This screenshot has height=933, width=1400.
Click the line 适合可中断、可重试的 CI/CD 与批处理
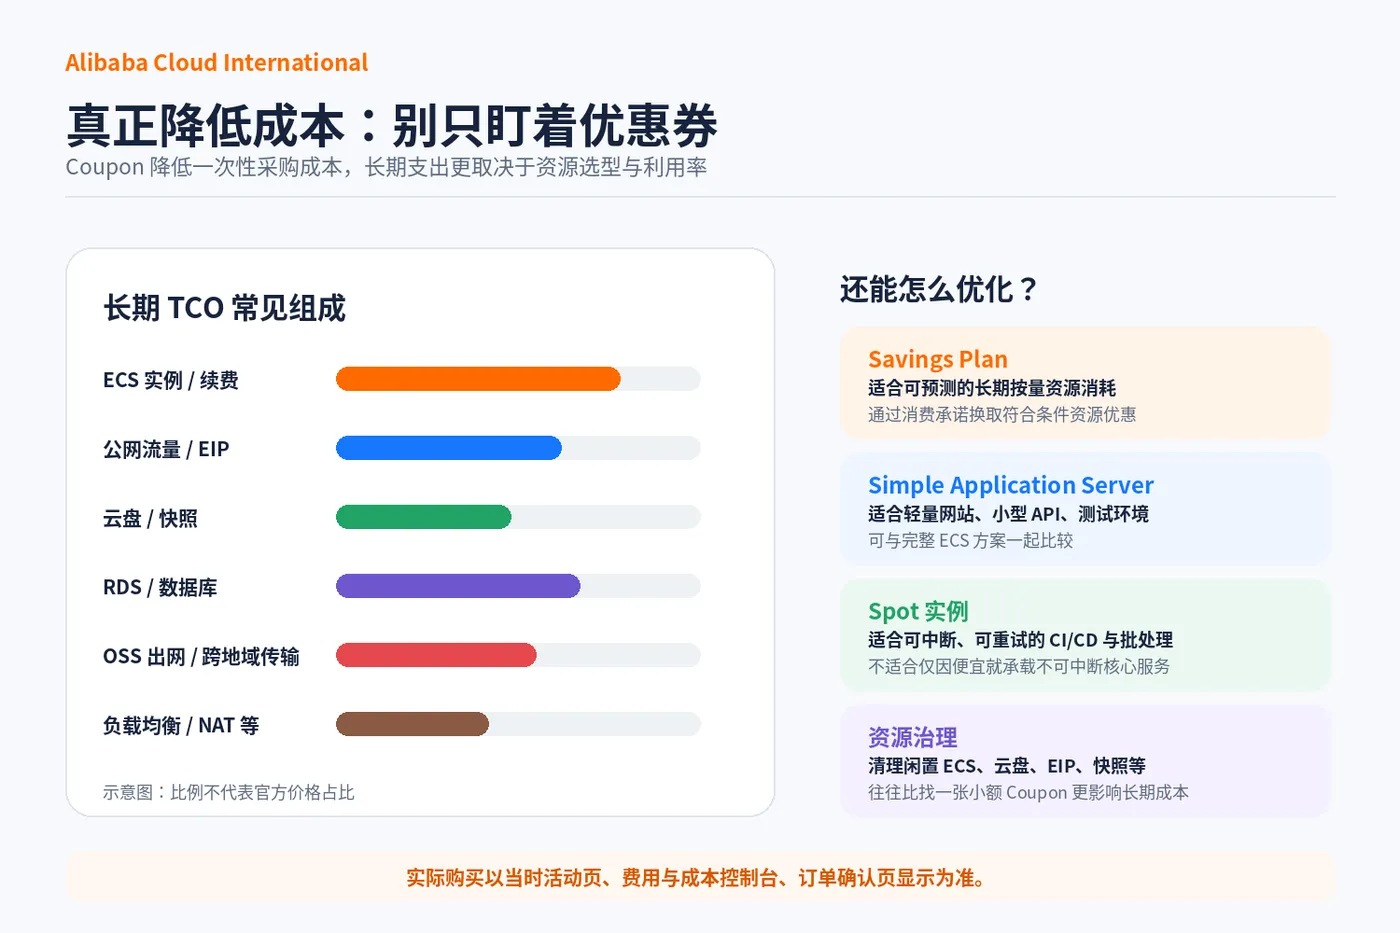pos(1020,640)
